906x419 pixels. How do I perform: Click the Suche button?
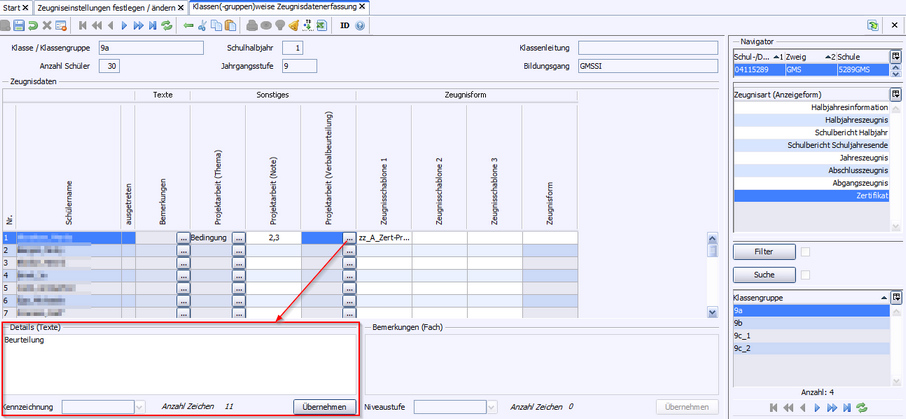point(762,274)
